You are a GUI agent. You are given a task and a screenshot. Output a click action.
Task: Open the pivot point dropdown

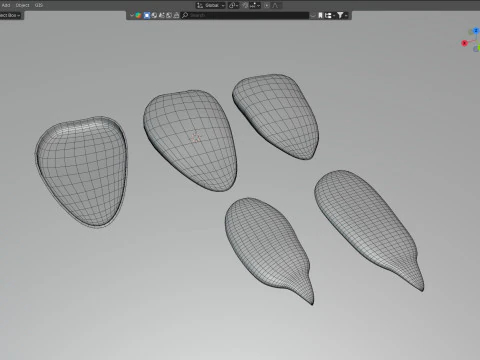(x=233, y=5)
